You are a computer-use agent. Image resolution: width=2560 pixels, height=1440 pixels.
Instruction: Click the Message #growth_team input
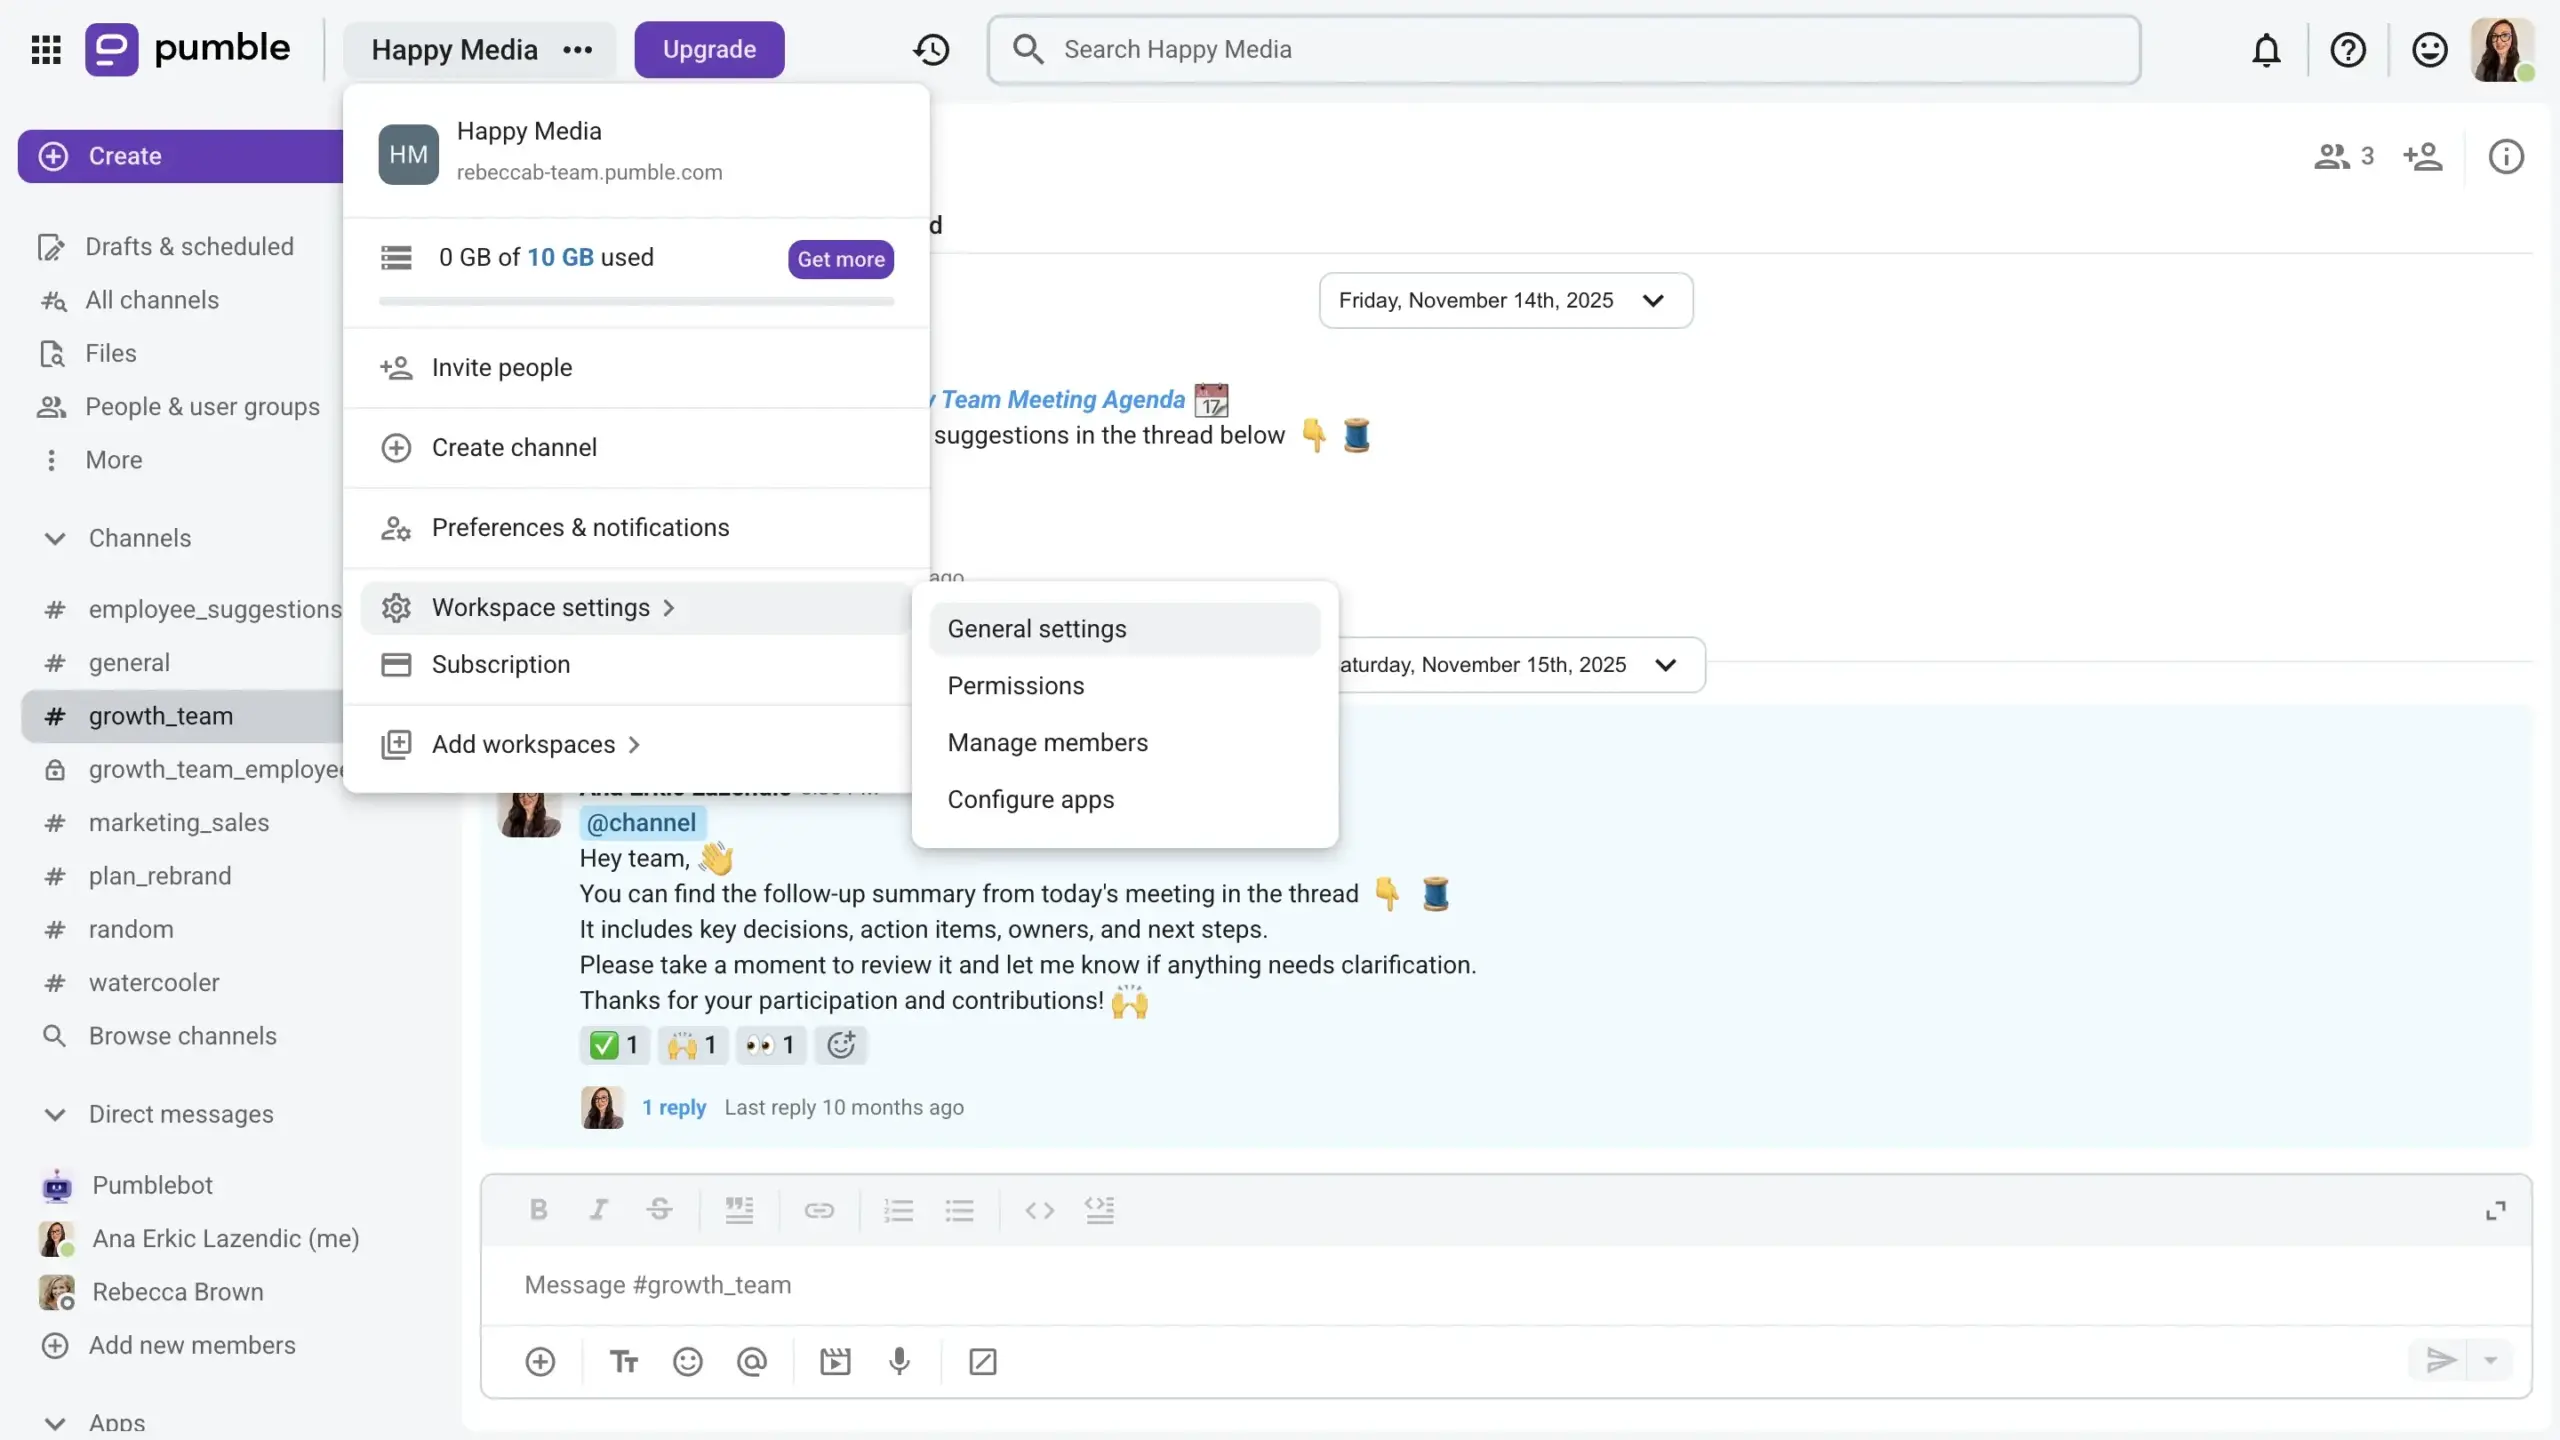[x=1506, y=1285]
